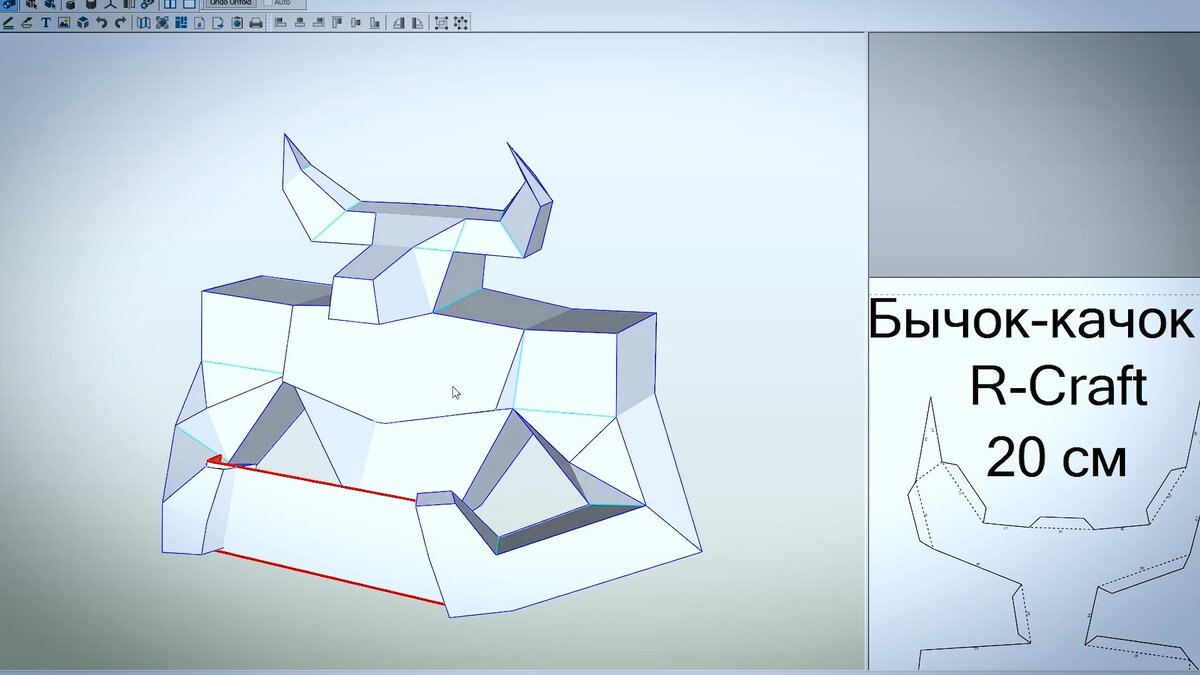1200x675 pixels.
Task: Click the 3D cube object icon
Action: (83, 22)
